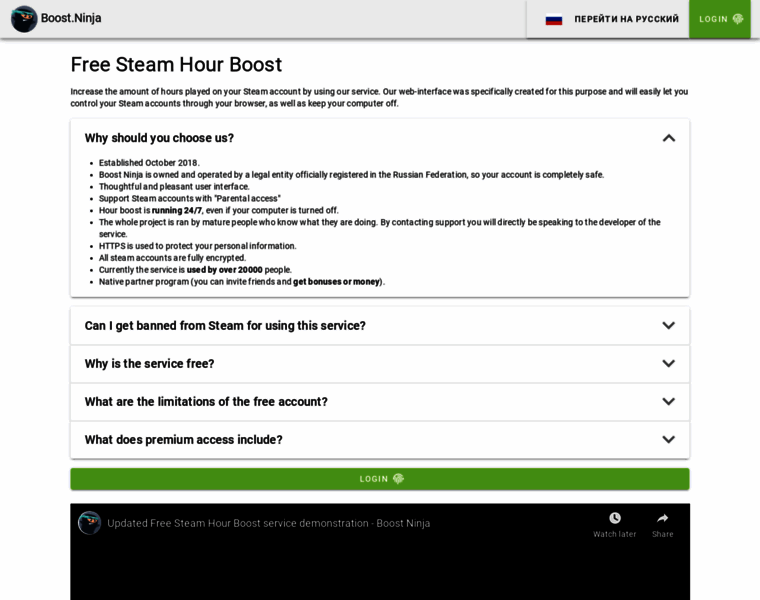This screenshot has width=760, height=600.
Task: Click the LOGIN button in the header
Action: coord(720,19)
